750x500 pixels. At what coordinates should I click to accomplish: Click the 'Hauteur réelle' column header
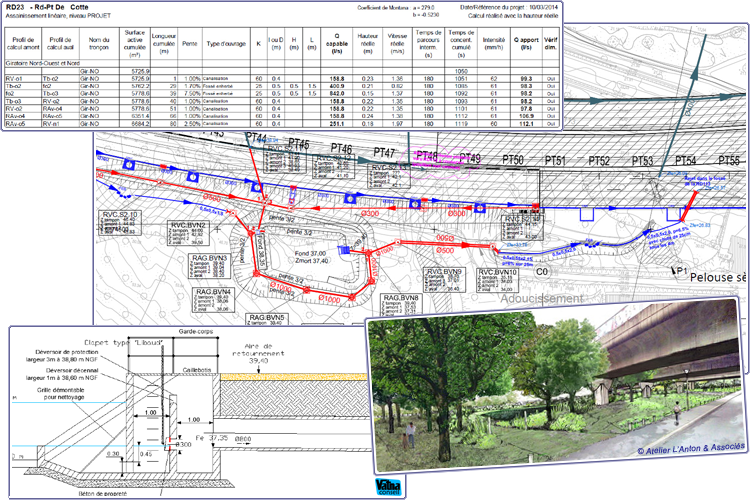point(367,44)
